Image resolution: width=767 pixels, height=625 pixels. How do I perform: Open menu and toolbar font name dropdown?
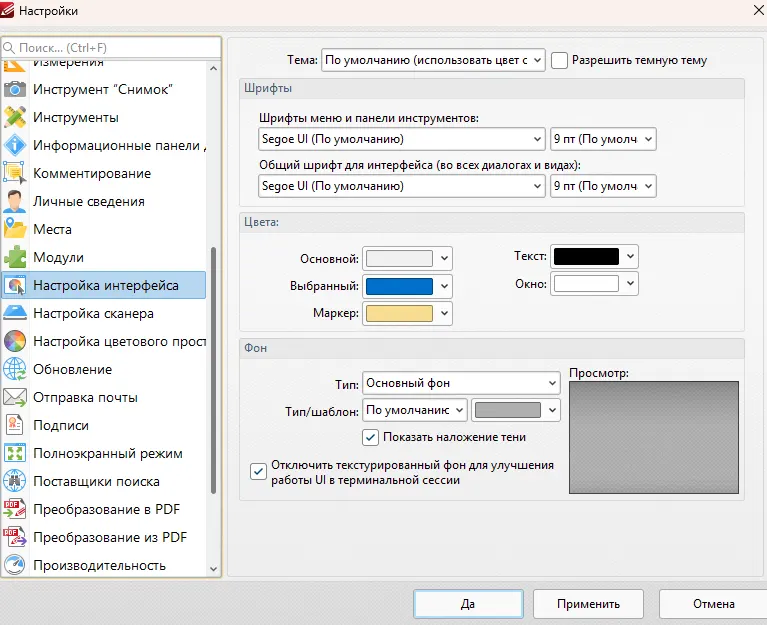tap(402, 139)
